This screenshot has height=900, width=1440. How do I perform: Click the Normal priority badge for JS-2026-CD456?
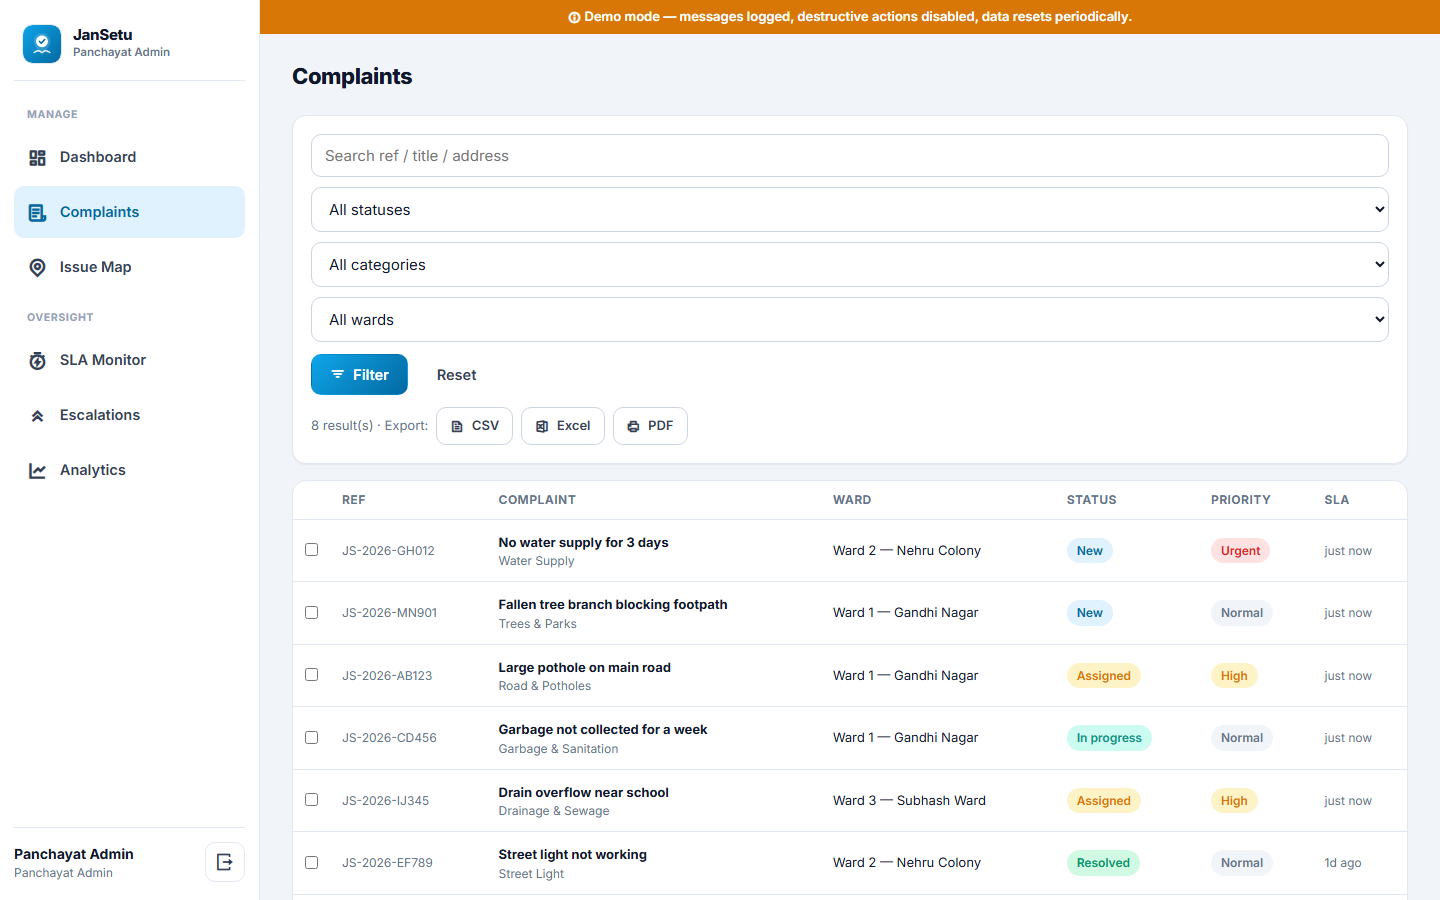click(x=1241, y=738)
